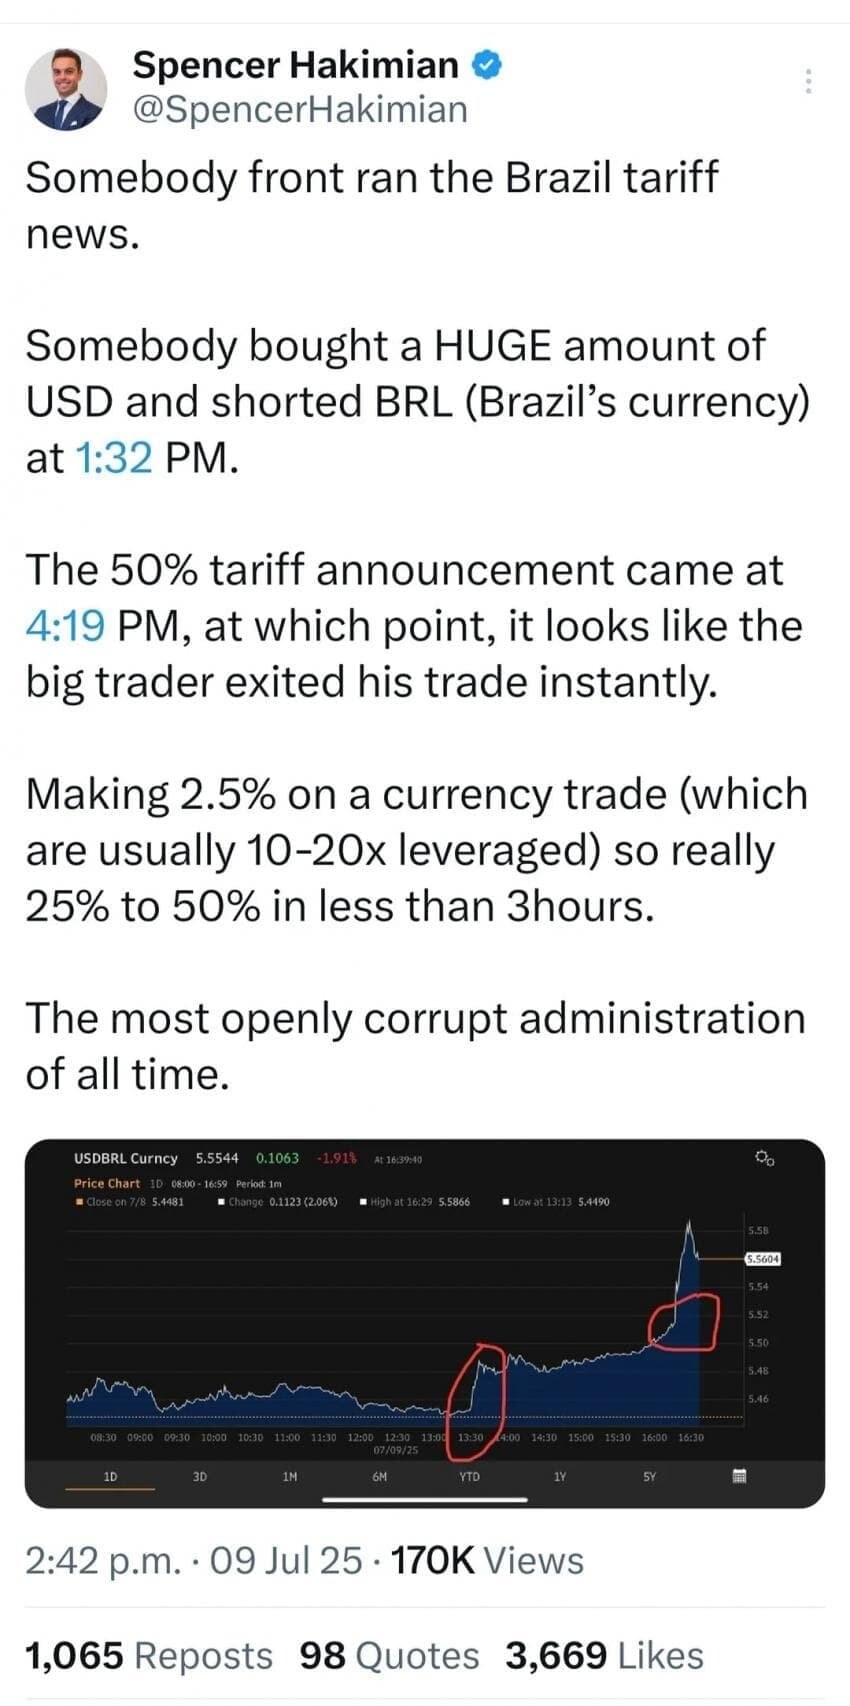Open chart settings gear icon
Viewport: 850px width, 1706px height.
[x=764, y=1158]
